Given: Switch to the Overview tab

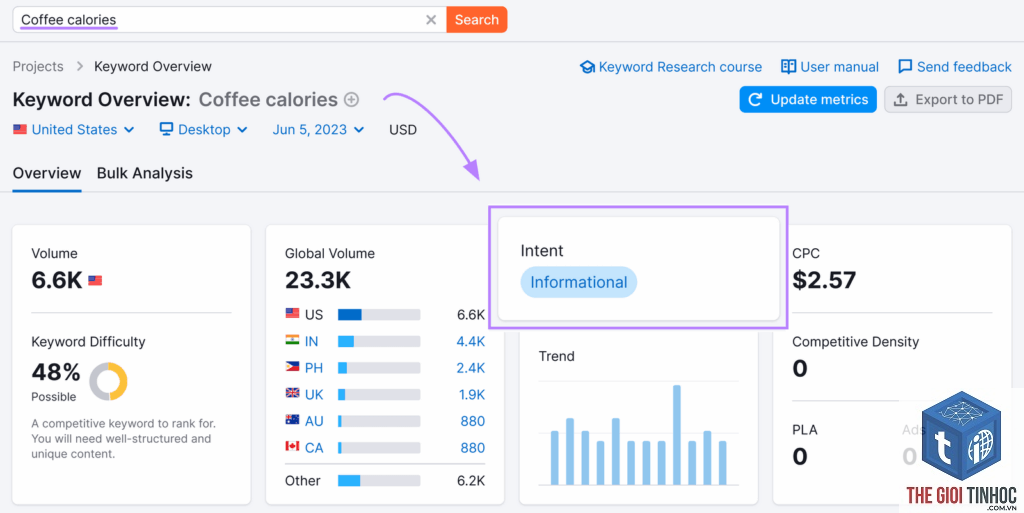Looking at the screenshot, I should (x=46, y=173).
